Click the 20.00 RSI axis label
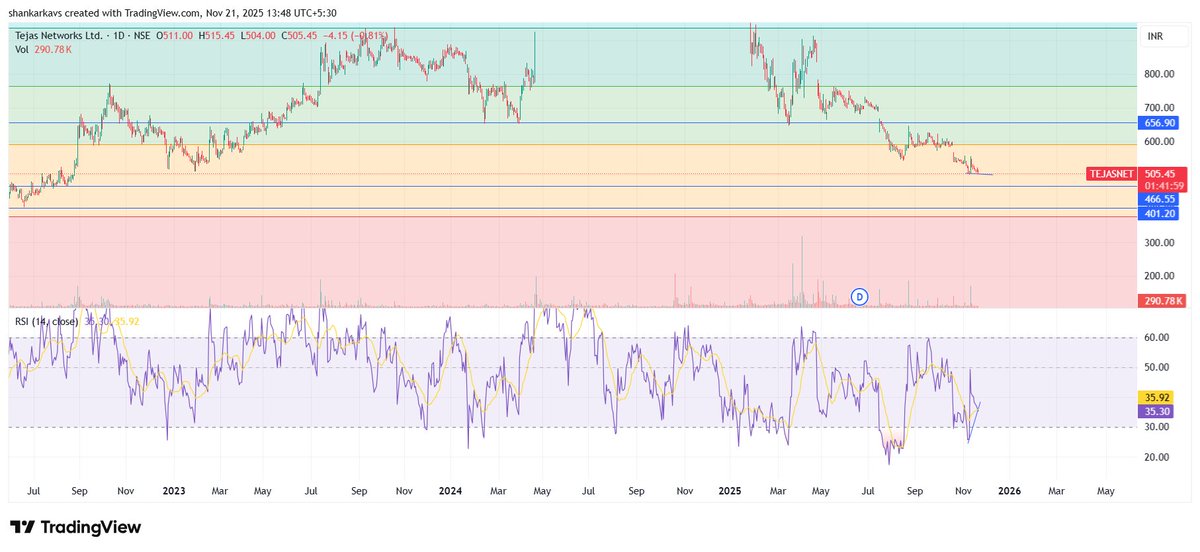 [1156, 457]
